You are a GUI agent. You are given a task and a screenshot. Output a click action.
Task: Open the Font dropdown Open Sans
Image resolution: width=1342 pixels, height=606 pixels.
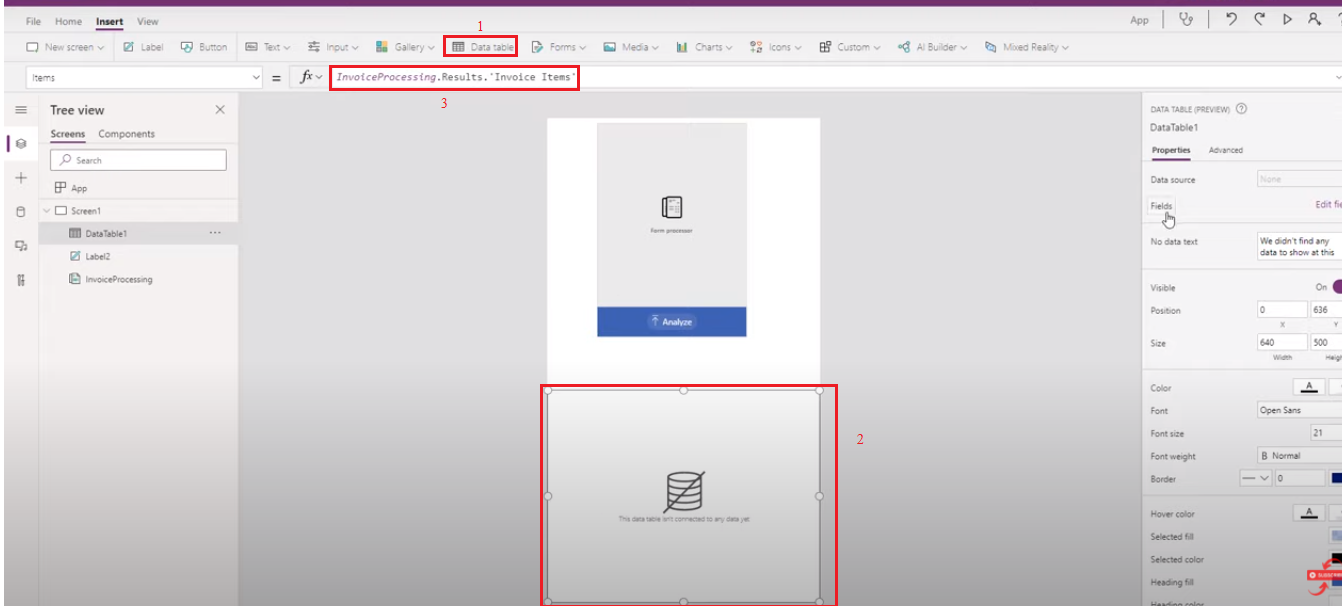1299,410
